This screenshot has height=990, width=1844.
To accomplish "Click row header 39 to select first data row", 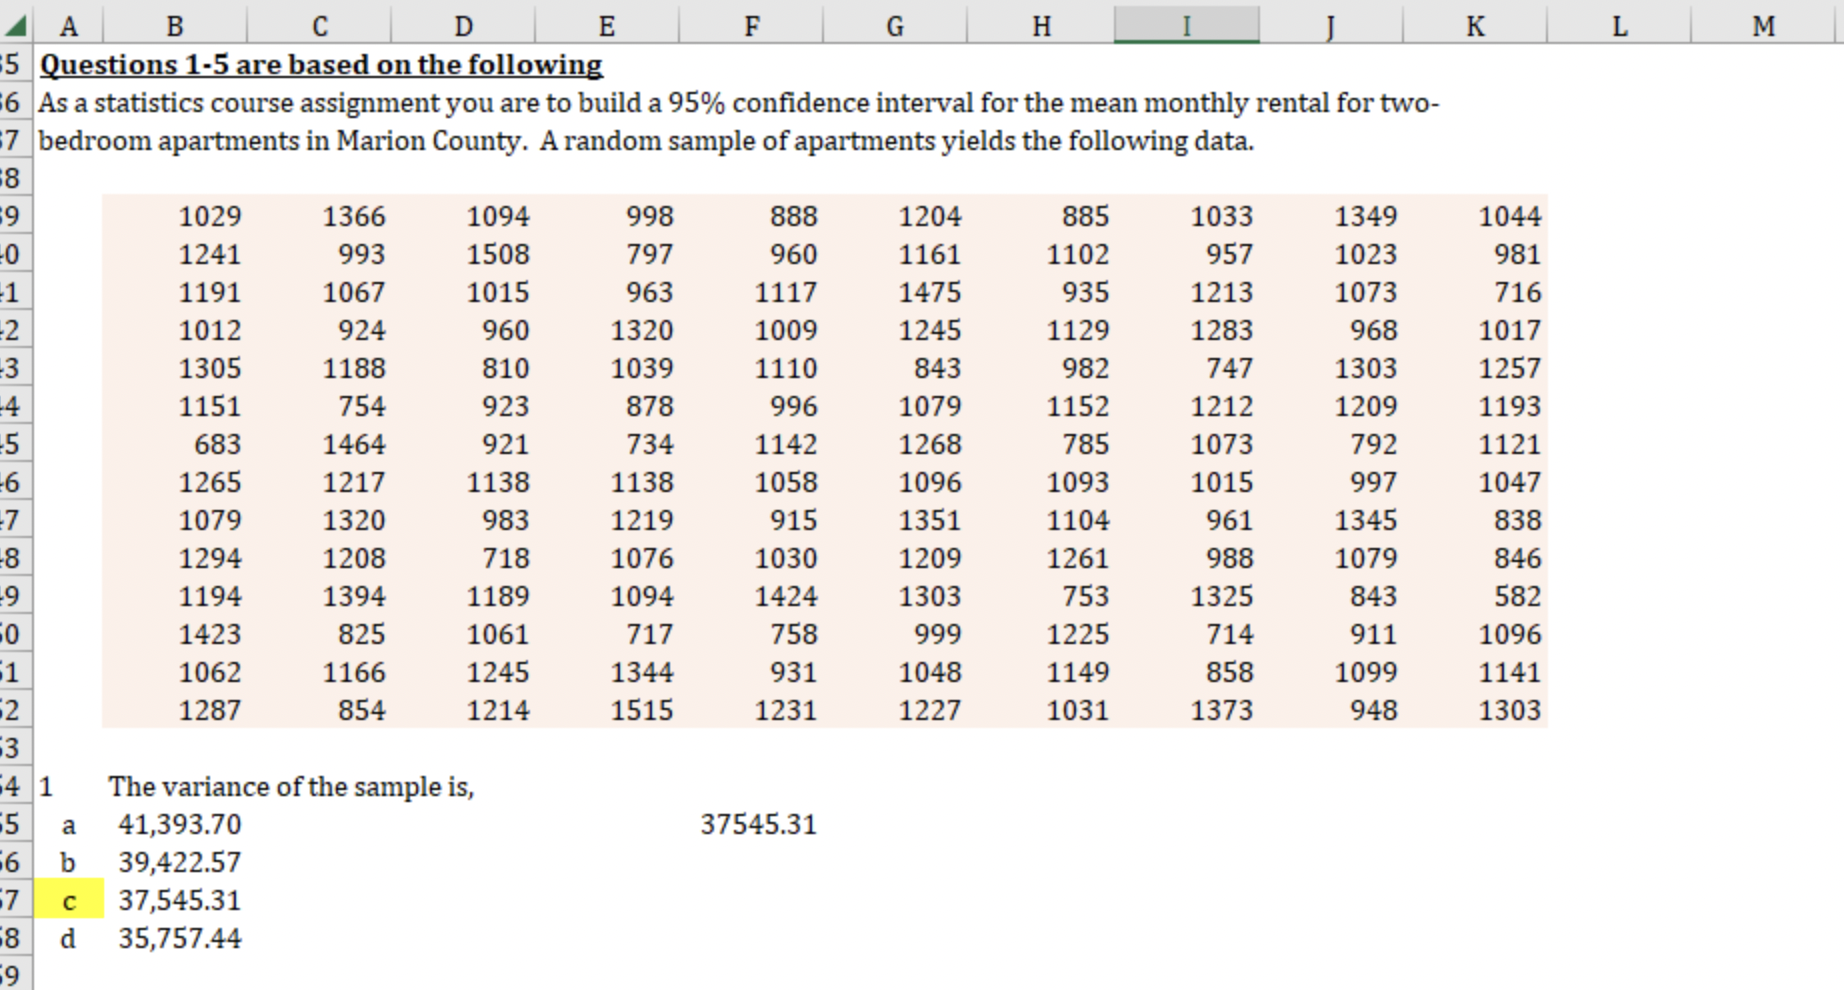I will pyautogui.click(x=15, y=216).
